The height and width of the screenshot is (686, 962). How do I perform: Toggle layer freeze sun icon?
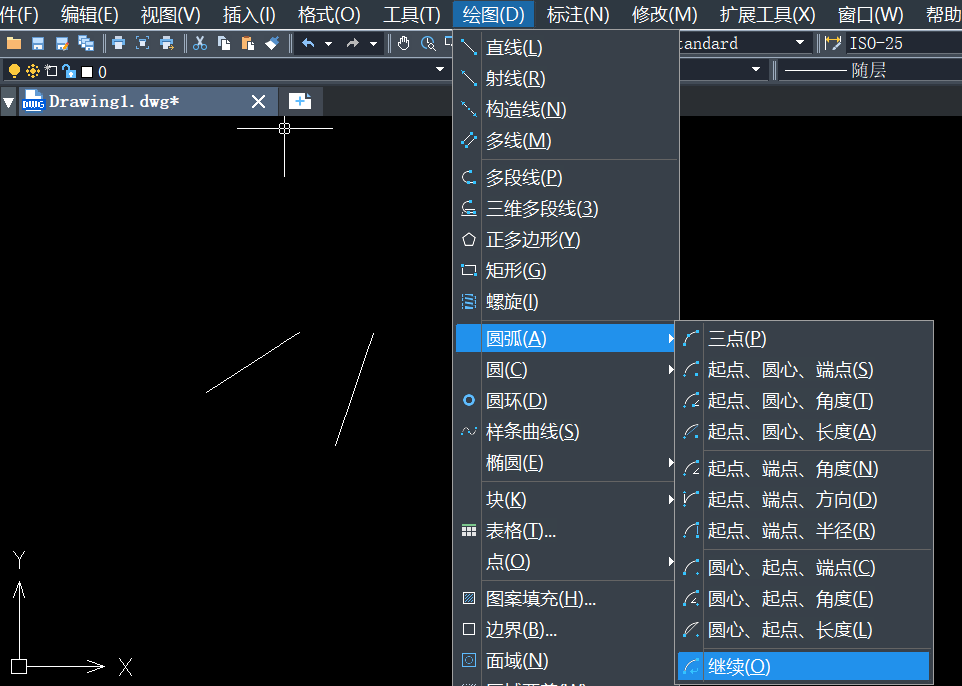click(33, 71)
